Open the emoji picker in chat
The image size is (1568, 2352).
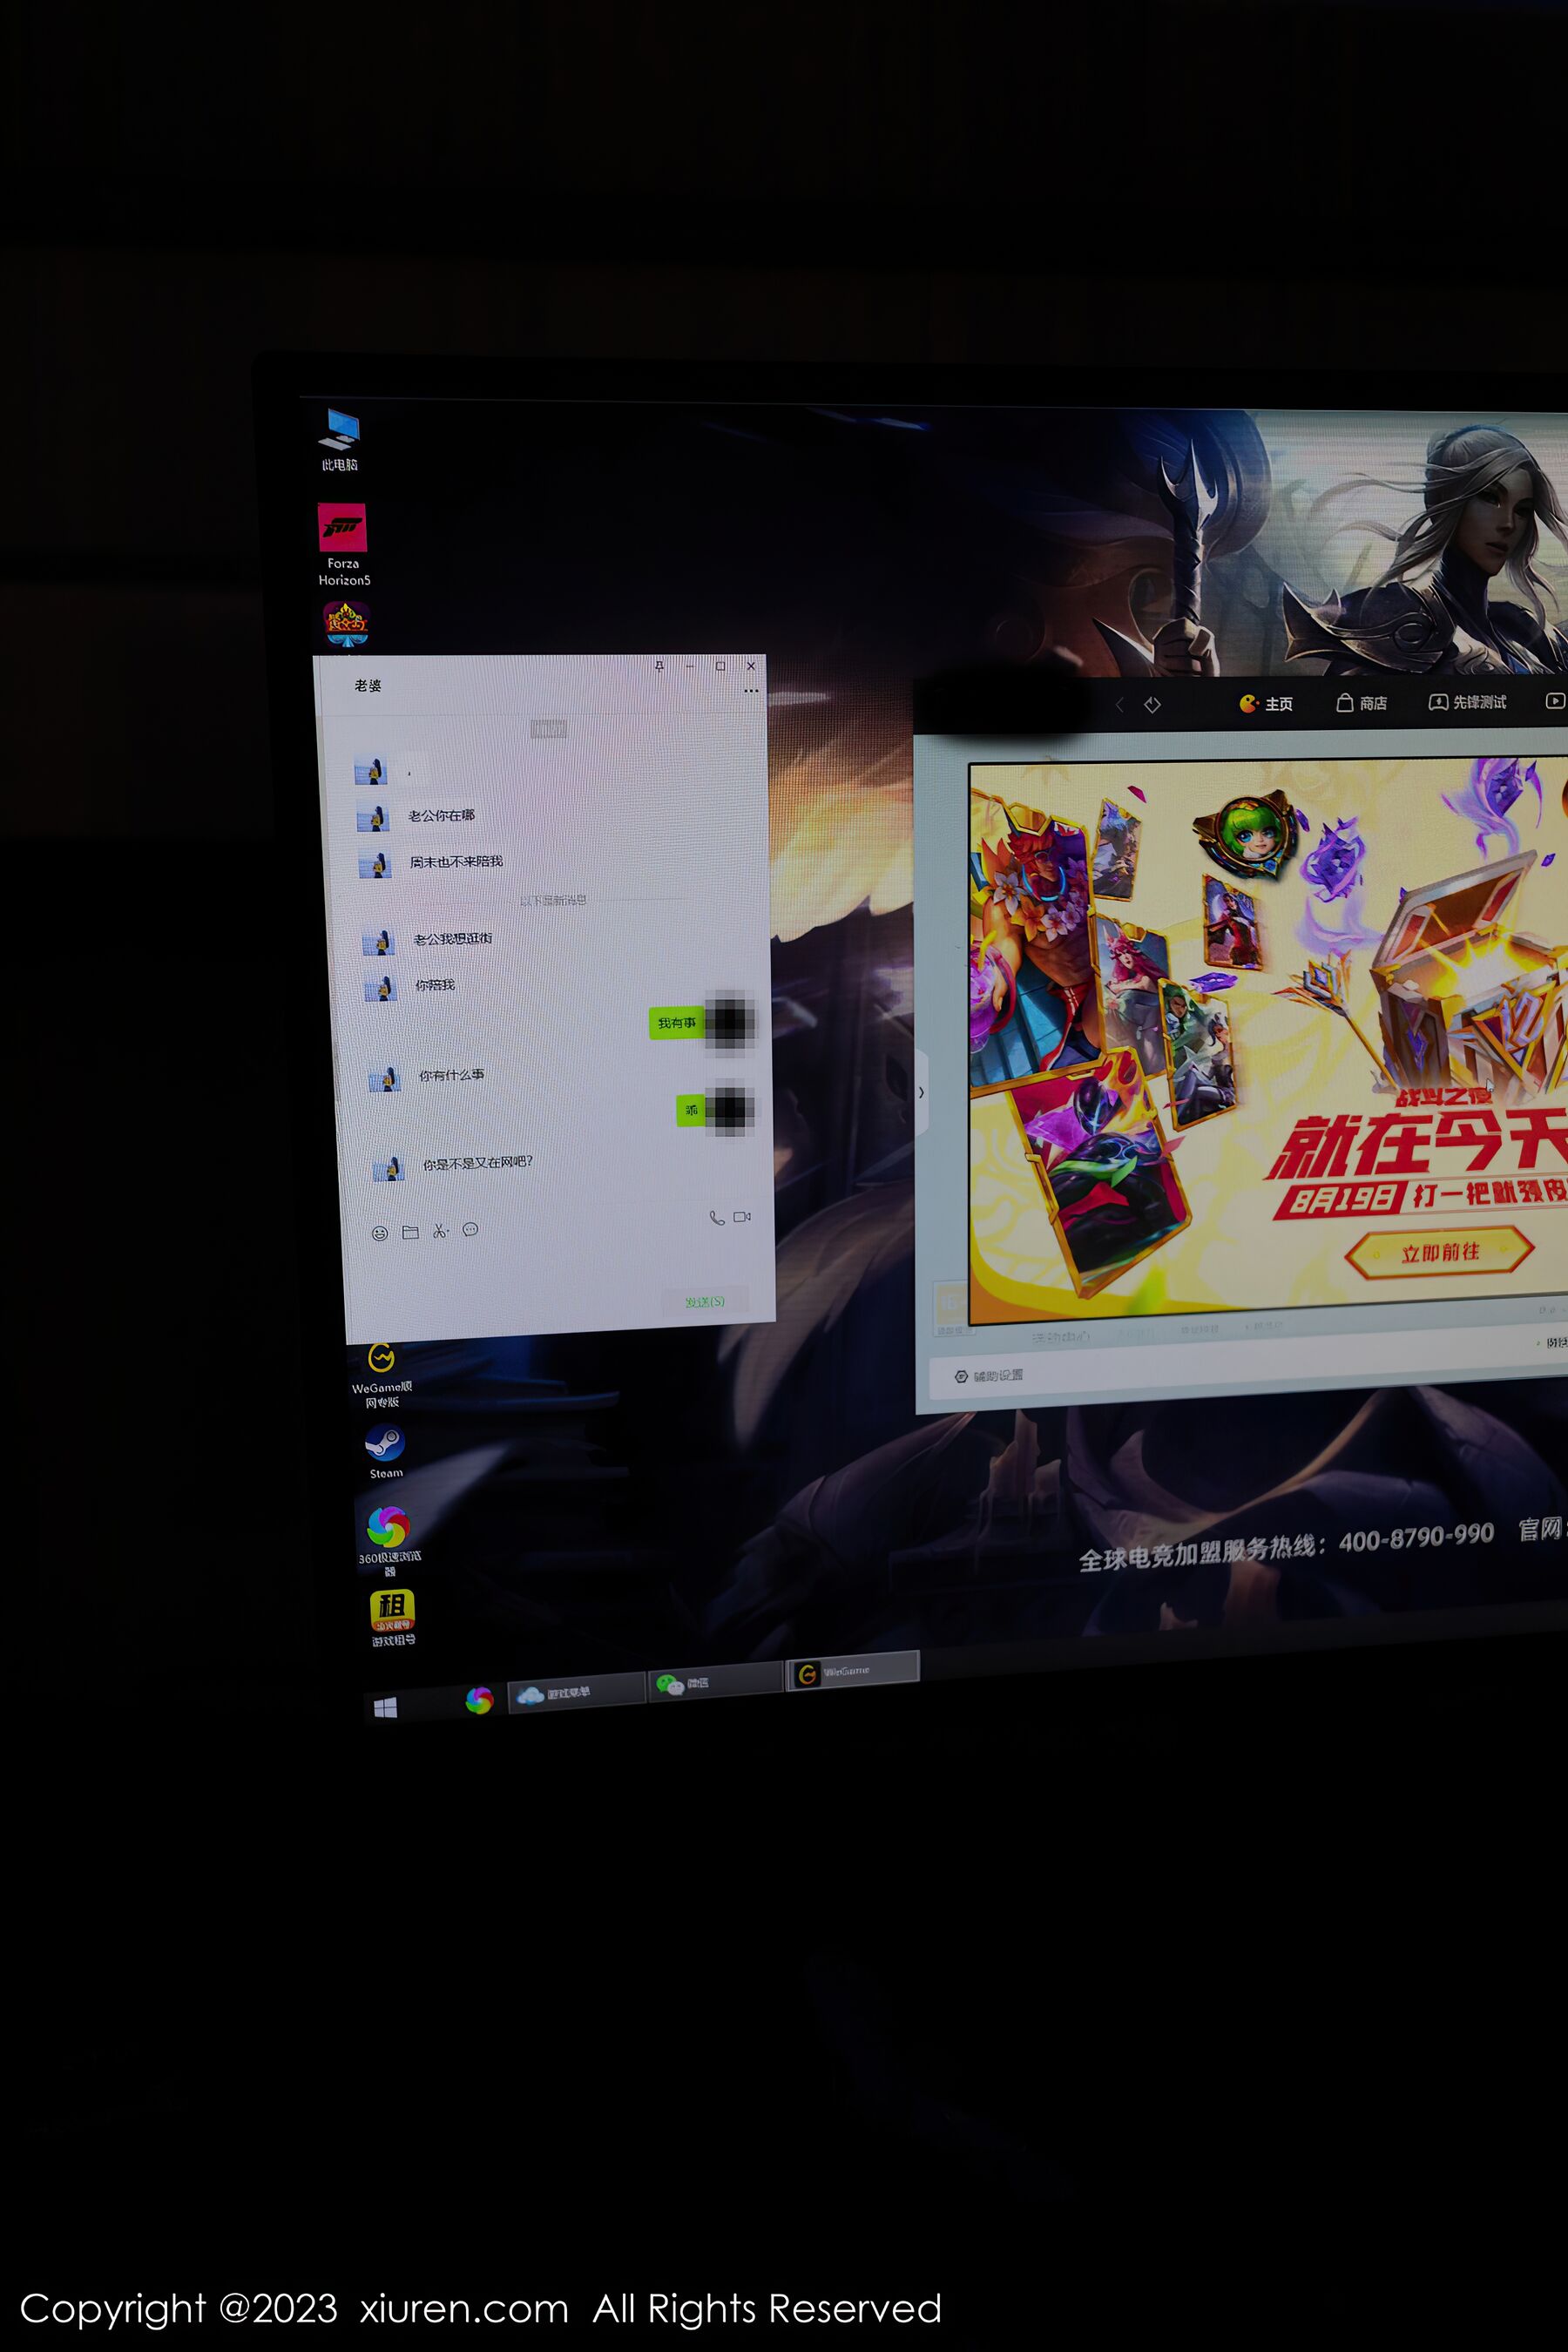tap(380, 1233)
